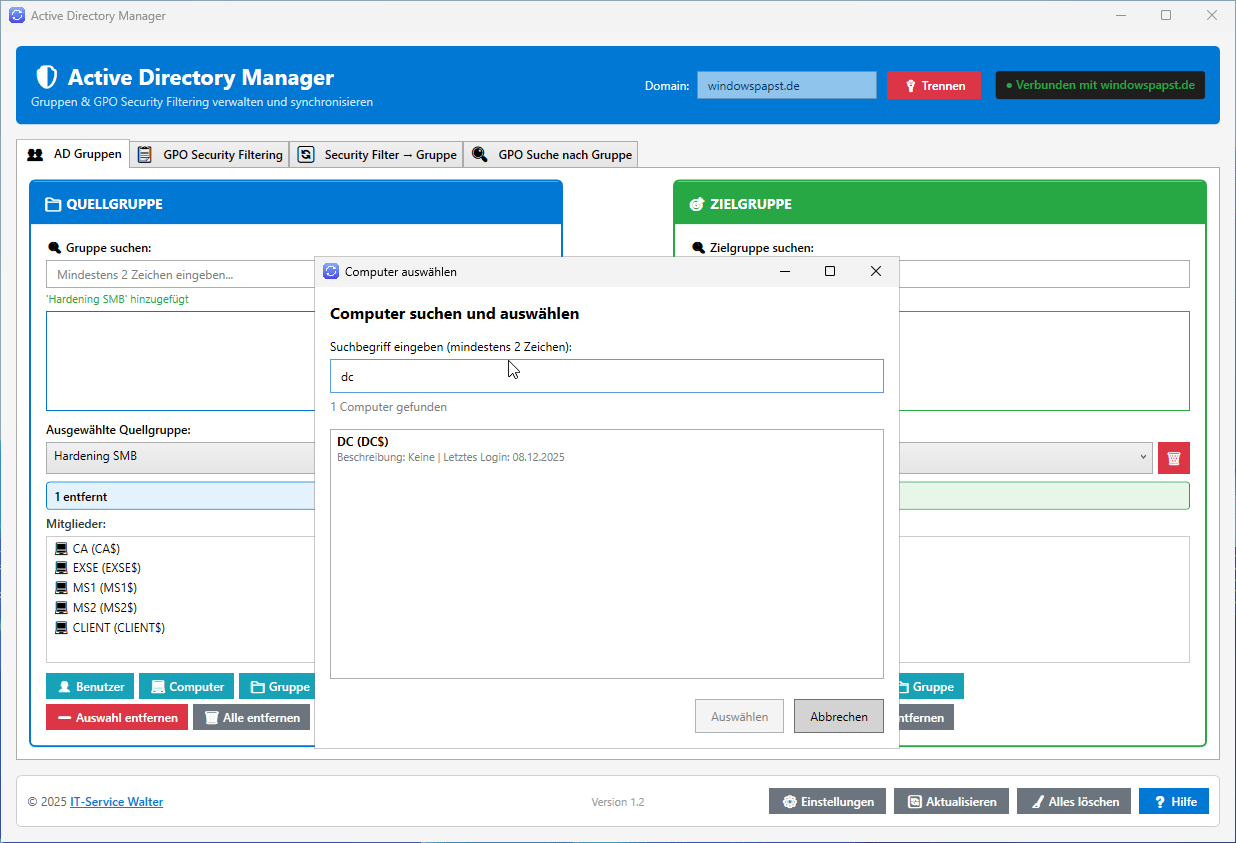Click the Zielgruppe header icon
1236x843 pixels.
click(x=697, y=204)
